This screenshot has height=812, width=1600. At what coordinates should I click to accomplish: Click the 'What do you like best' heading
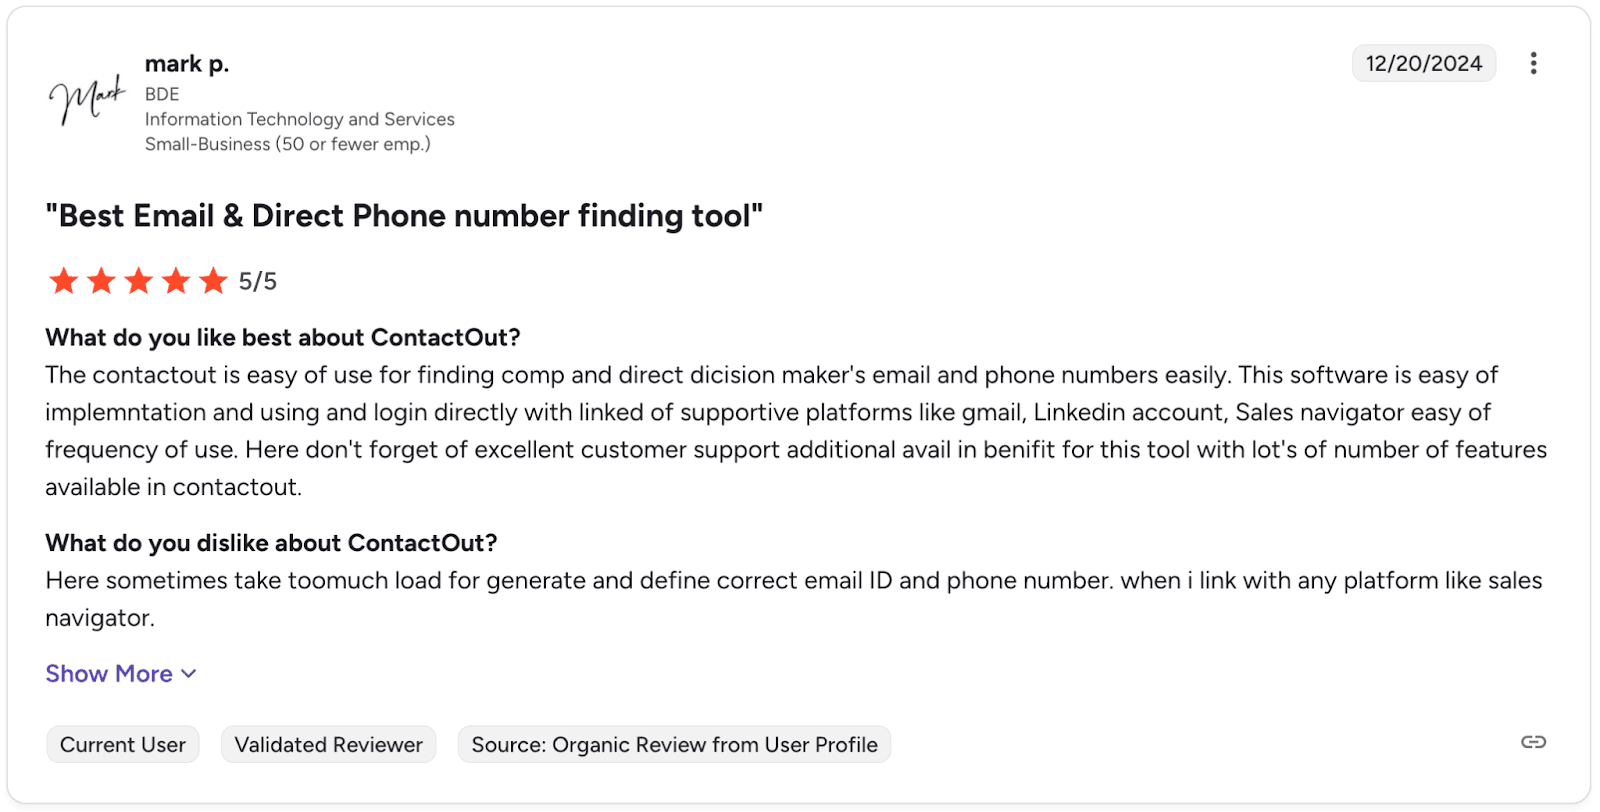pyautogui.click(x=283, y=338)
